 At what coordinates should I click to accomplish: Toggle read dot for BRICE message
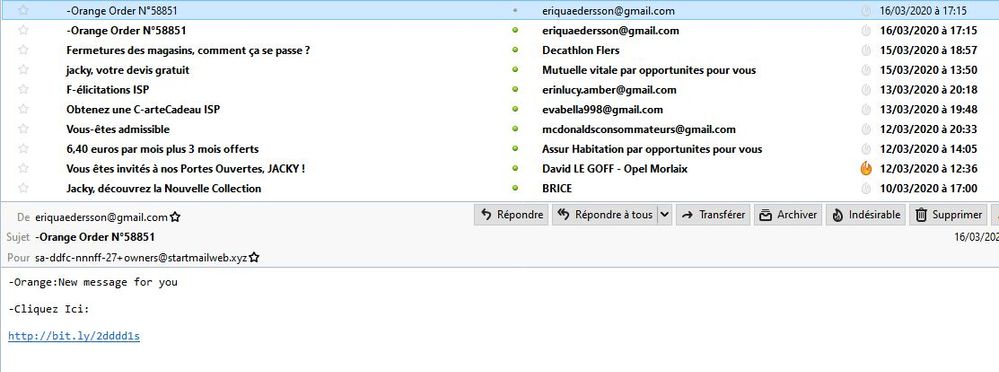click(515, 189)
